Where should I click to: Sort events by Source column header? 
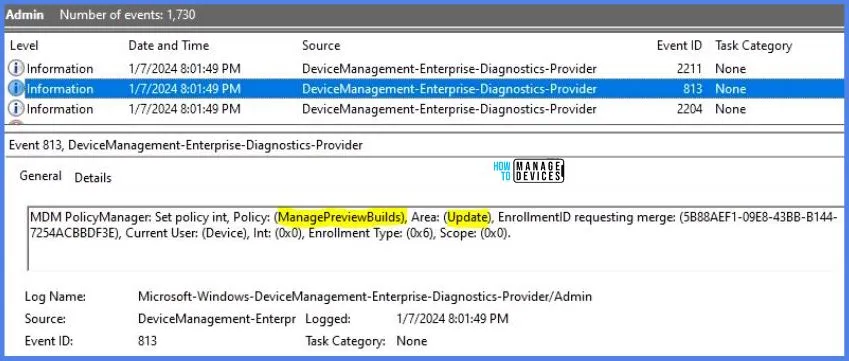321,46
